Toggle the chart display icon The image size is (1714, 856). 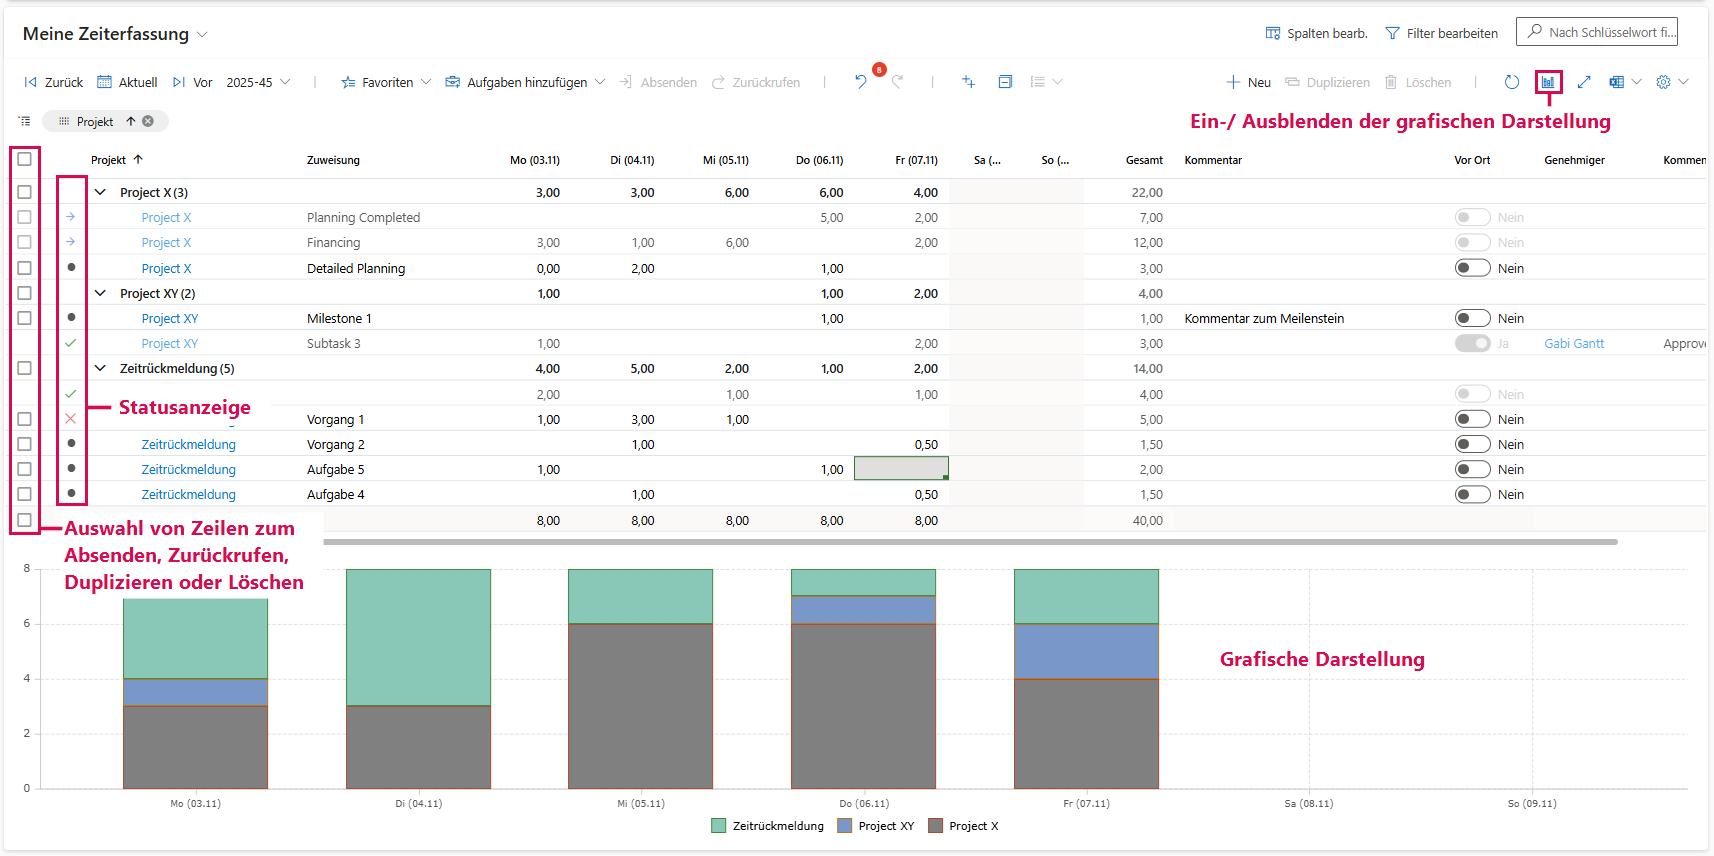point(1548,82)
